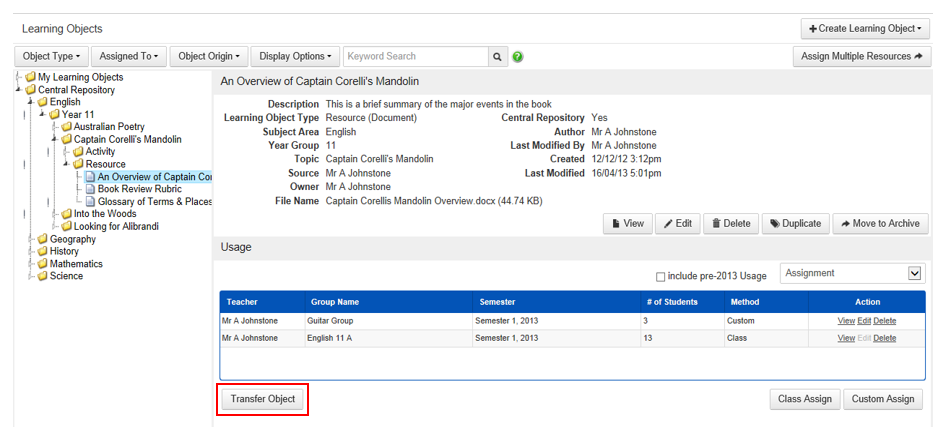Click the Transfer Object button
This screenshot has height=438, width=950.
[x=263, y=399]
